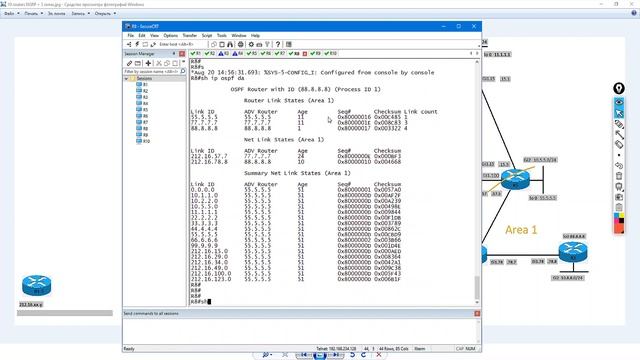Click the Copy icon in the main toolbar

[214, 44]
